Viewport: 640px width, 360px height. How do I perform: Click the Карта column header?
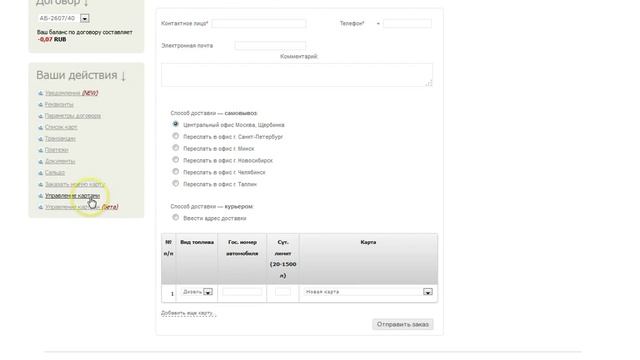pos(368,242)
